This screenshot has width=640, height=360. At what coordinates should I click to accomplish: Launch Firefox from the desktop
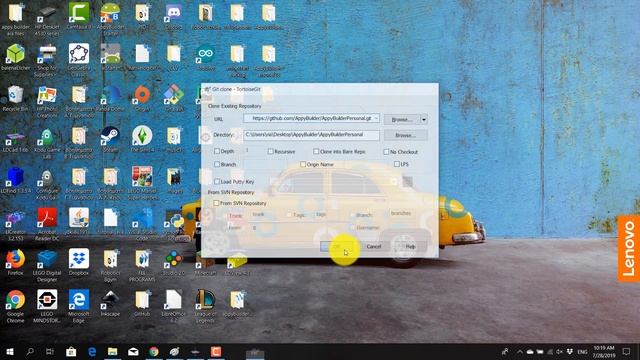16,262
